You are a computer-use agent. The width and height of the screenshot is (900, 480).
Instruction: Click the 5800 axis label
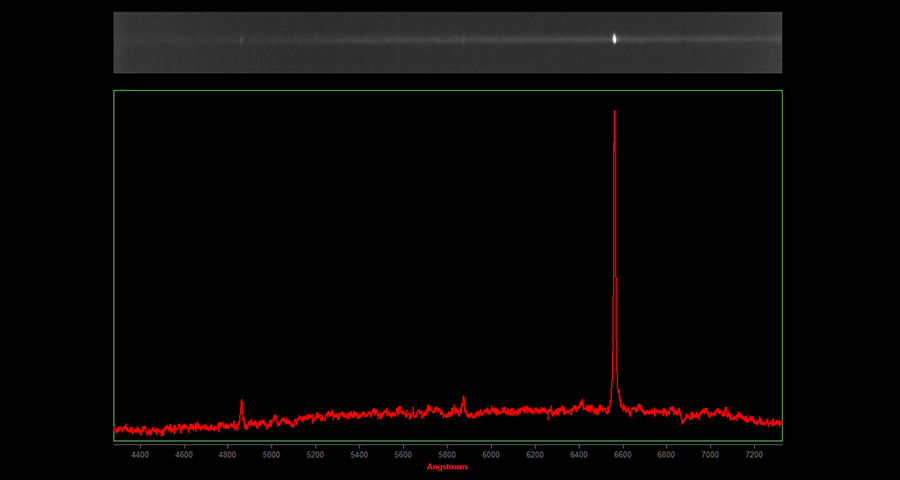click(447, 454)
